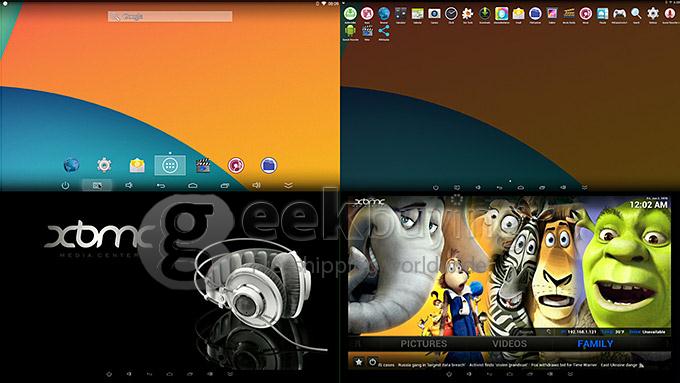
Task: Hide the home screen navigation bar with chevrons
Action: pos(288,186)
